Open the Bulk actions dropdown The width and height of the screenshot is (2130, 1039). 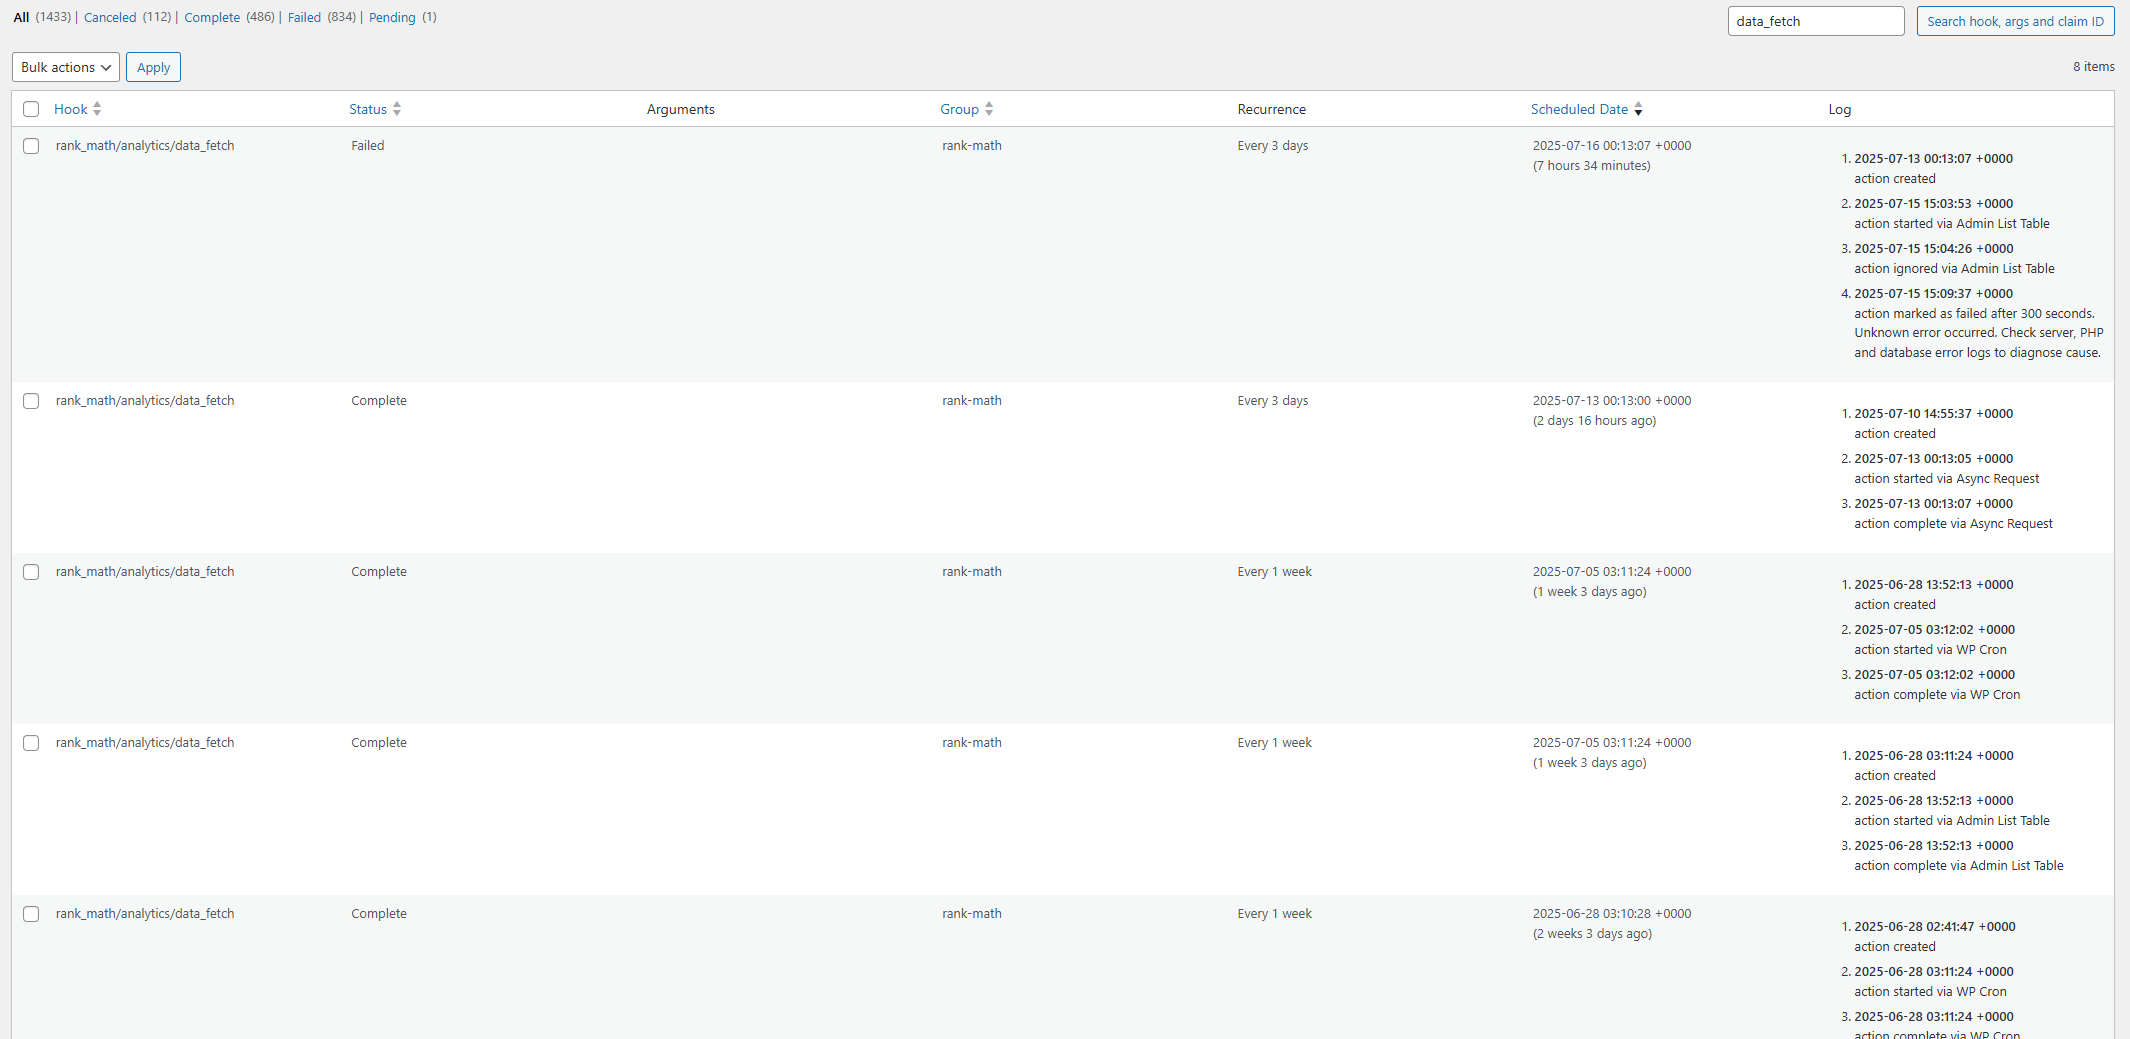pos(66,67)
